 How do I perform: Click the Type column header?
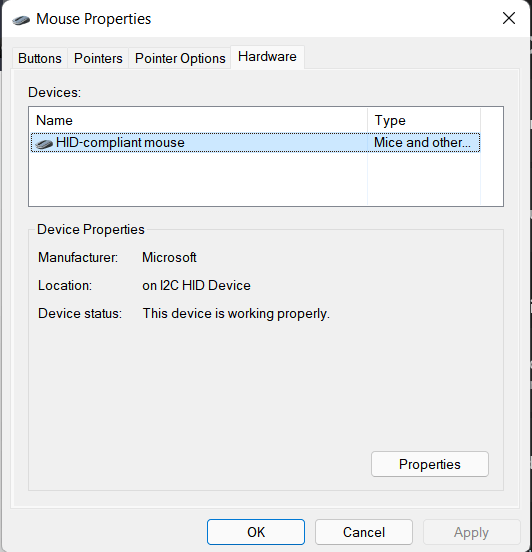[x=424, y=120]
